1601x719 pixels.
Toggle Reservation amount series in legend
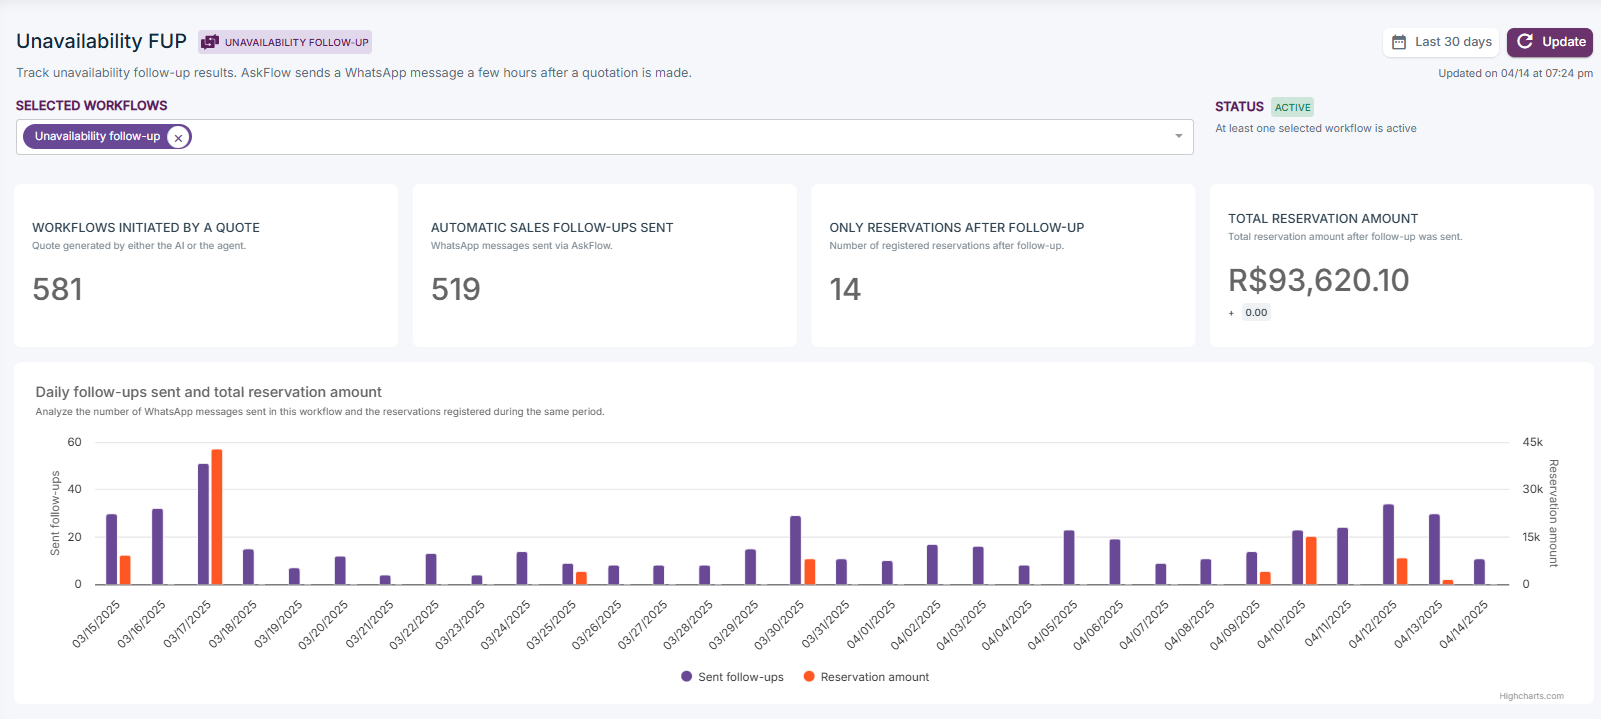click(874, 677)
